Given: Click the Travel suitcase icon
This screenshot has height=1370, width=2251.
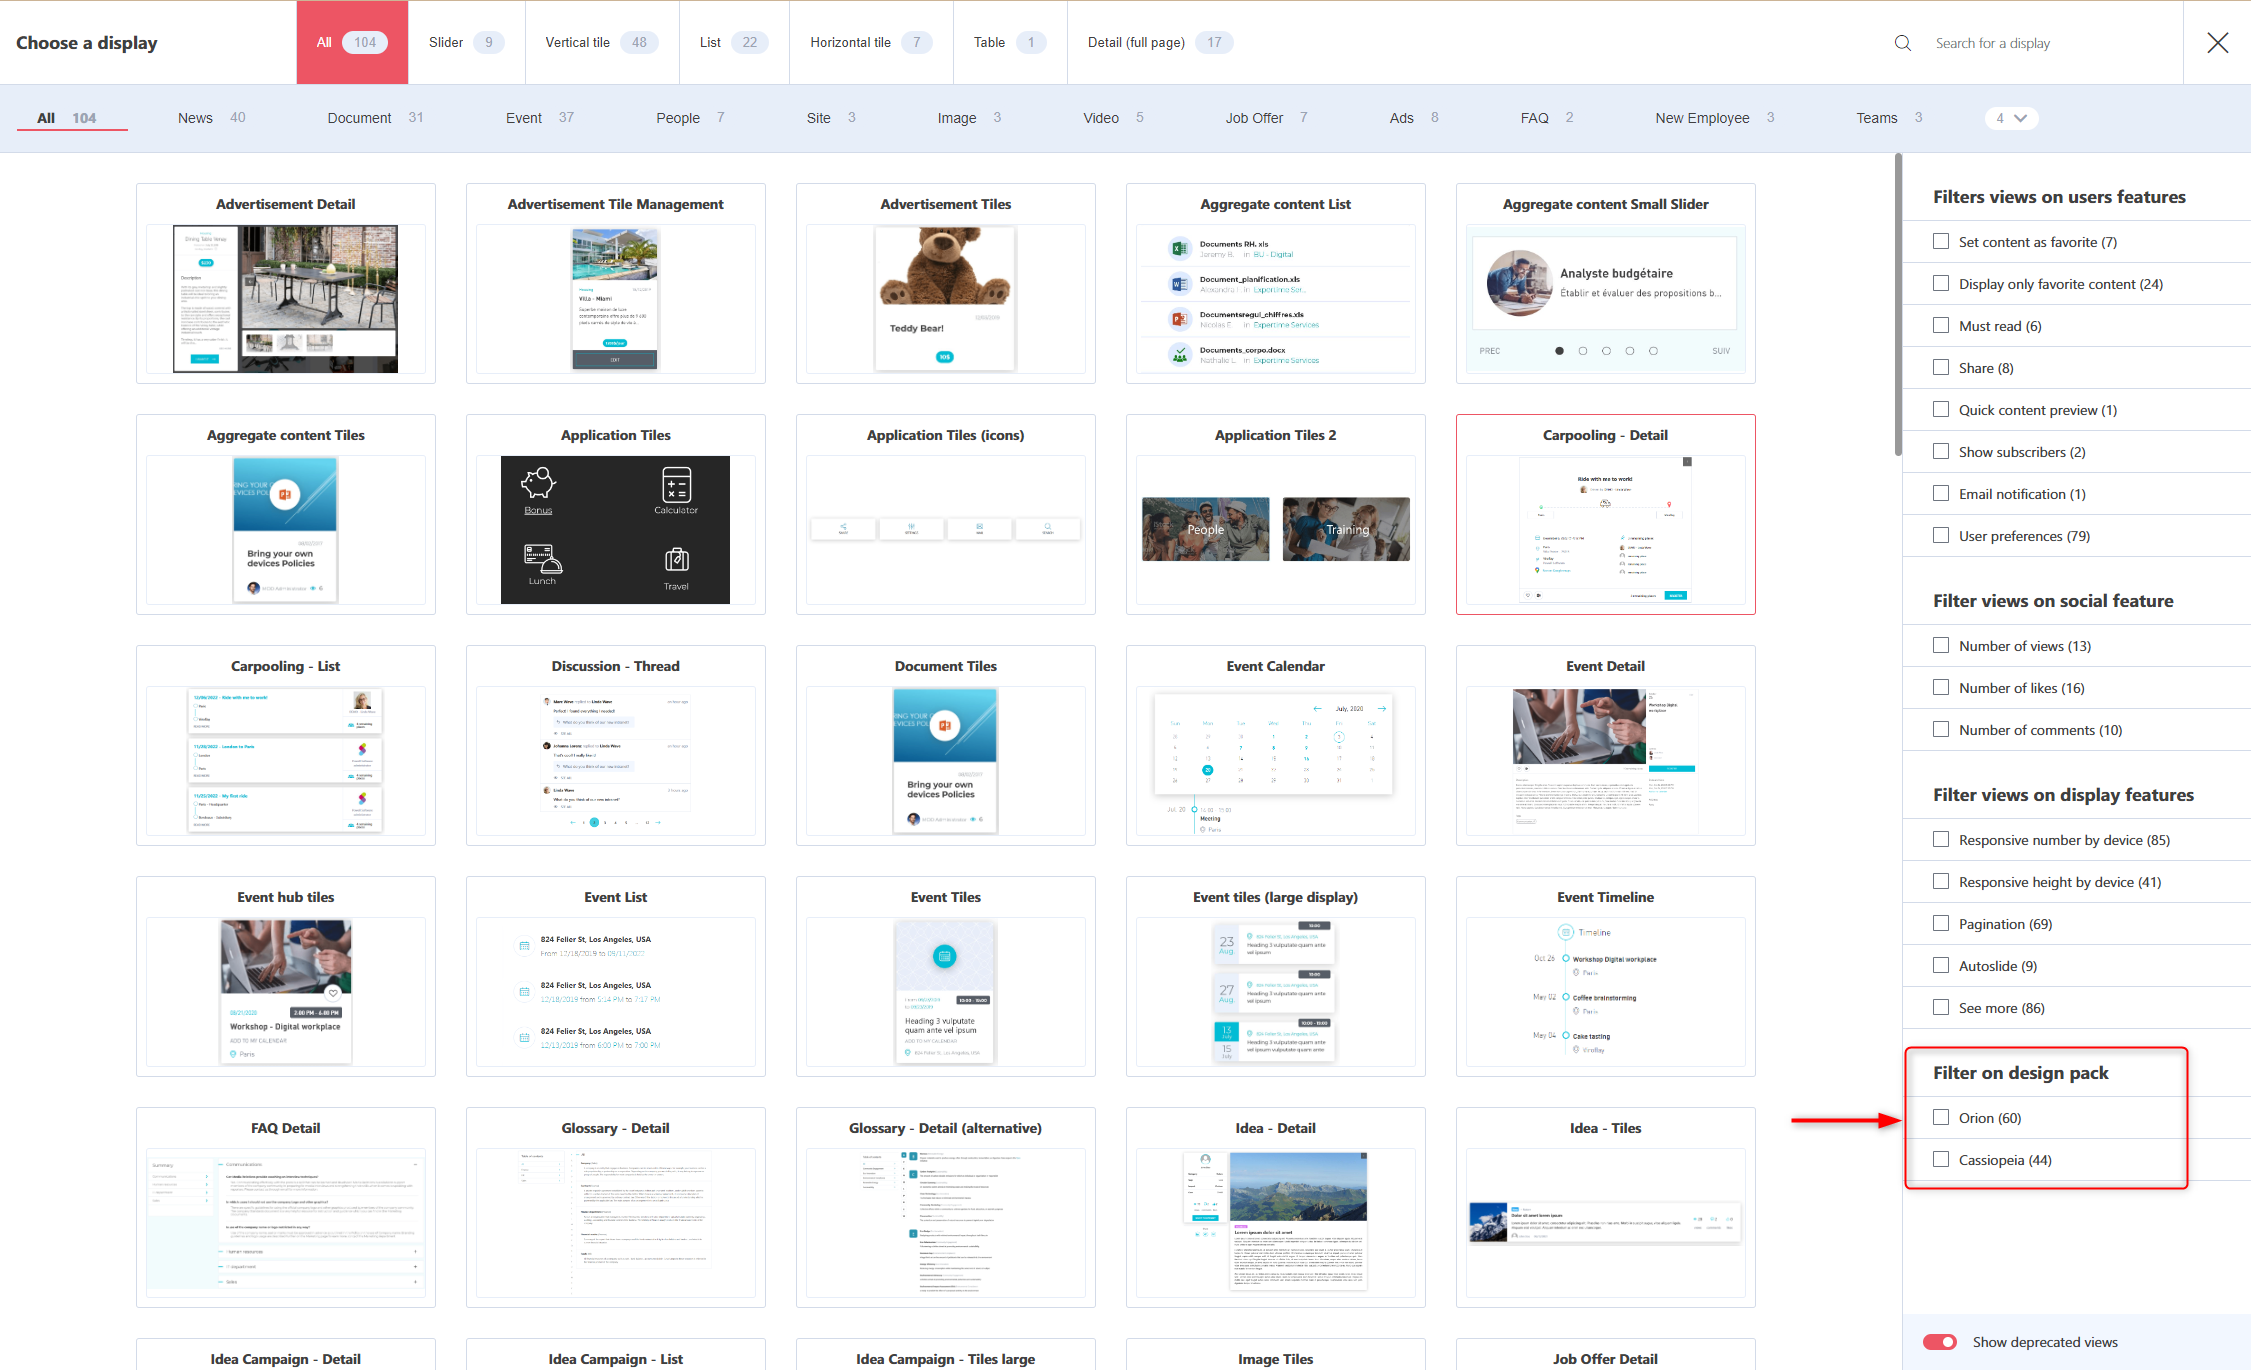Looking at the screenshot, I should click(676, 559).
